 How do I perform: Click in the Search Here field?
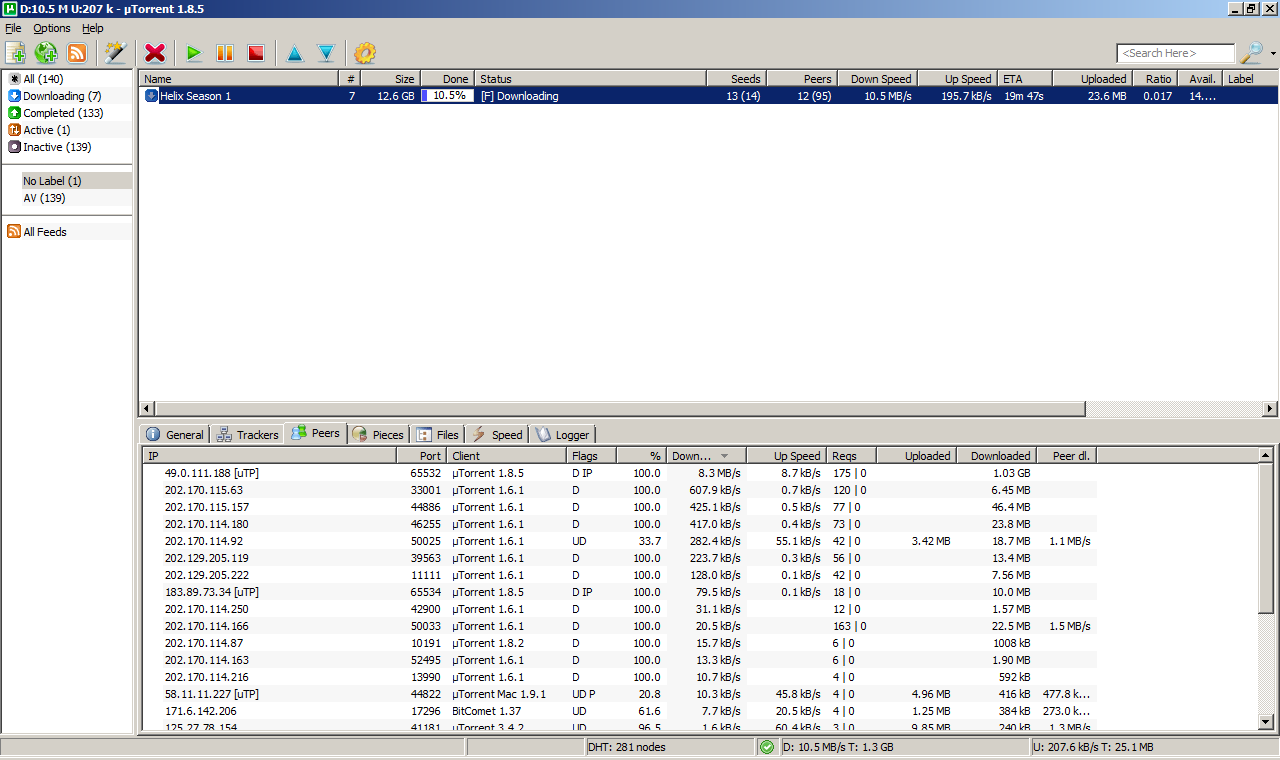click(x=1176, y=53)
